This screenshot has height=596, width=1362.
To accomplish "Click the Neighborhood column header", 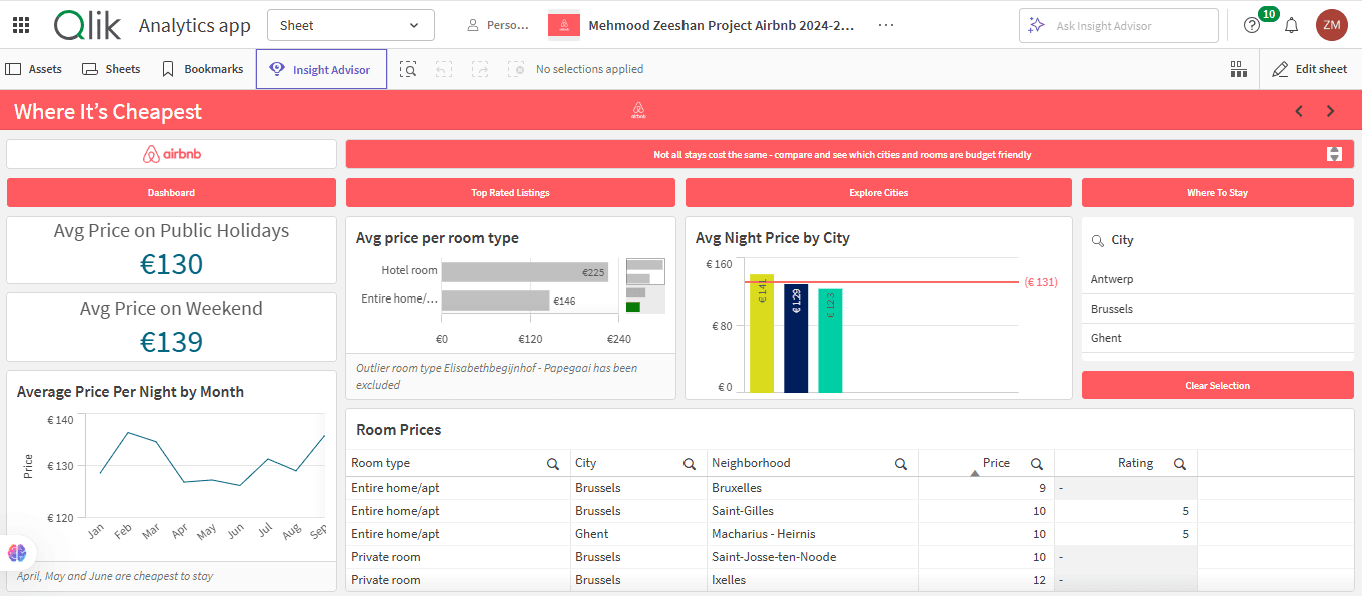I will (751, 463).
